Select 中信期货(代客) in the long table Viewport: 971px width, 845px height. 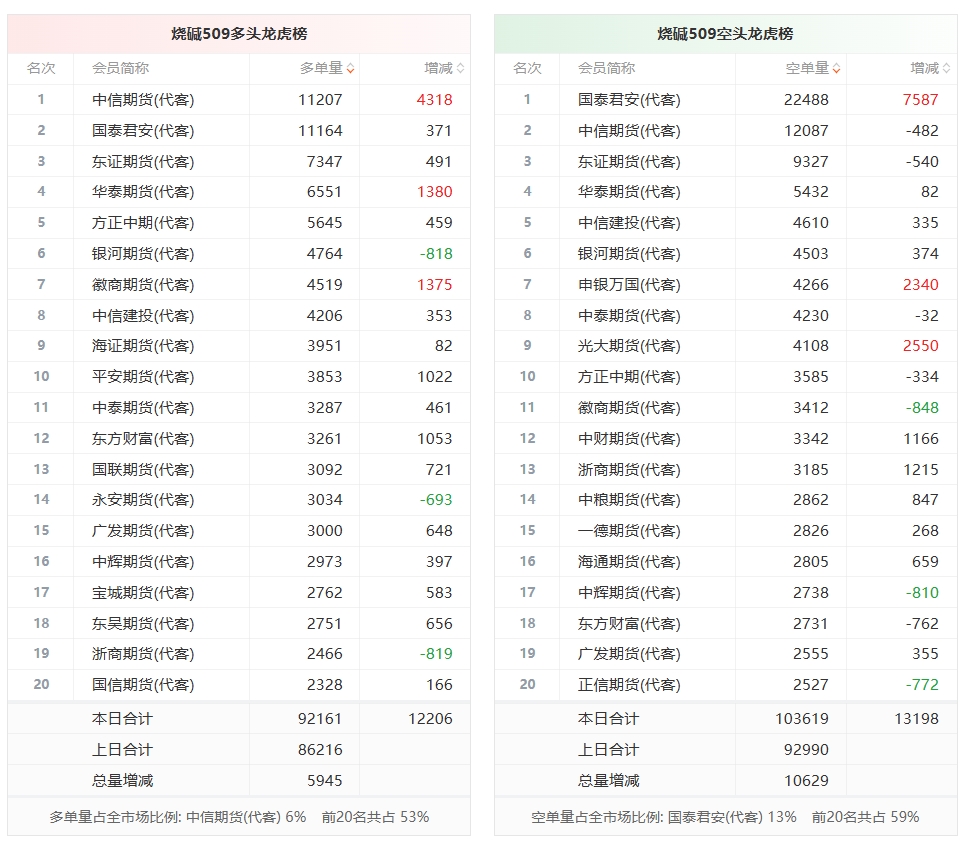coord(143,100)
